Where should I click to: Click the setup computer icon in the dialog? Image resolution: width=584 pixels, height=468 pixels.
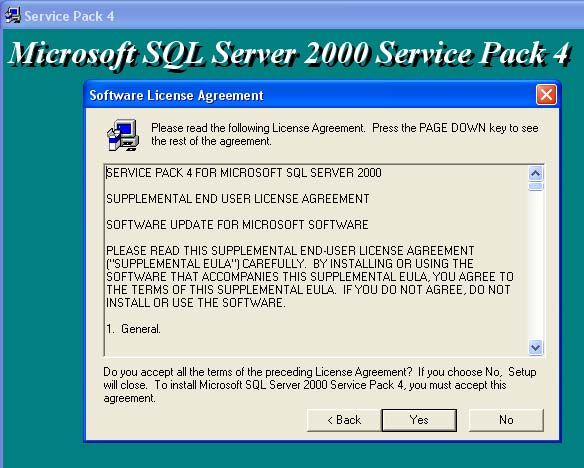click(123, 135)
